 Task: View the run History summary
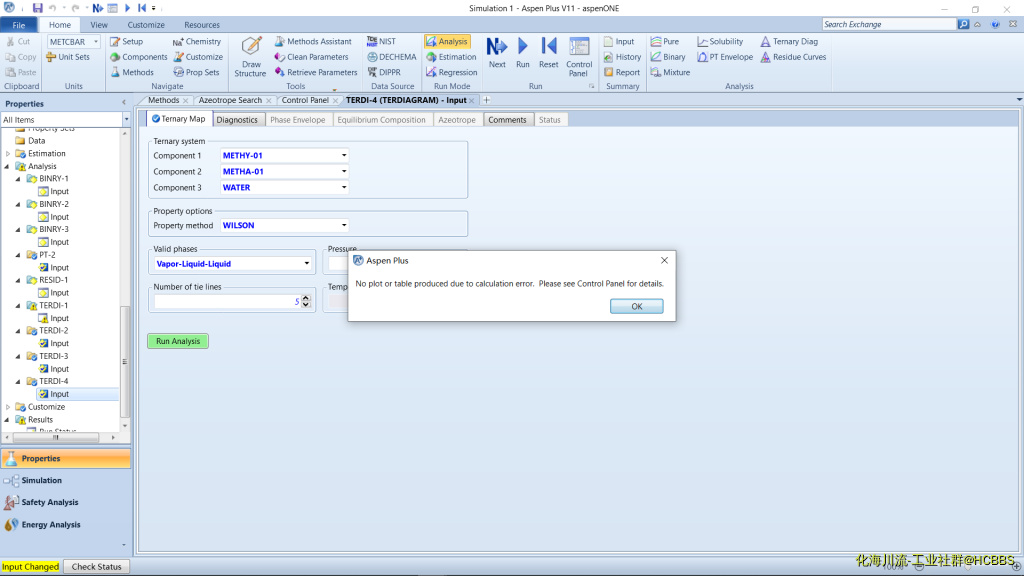click(622, 57)
